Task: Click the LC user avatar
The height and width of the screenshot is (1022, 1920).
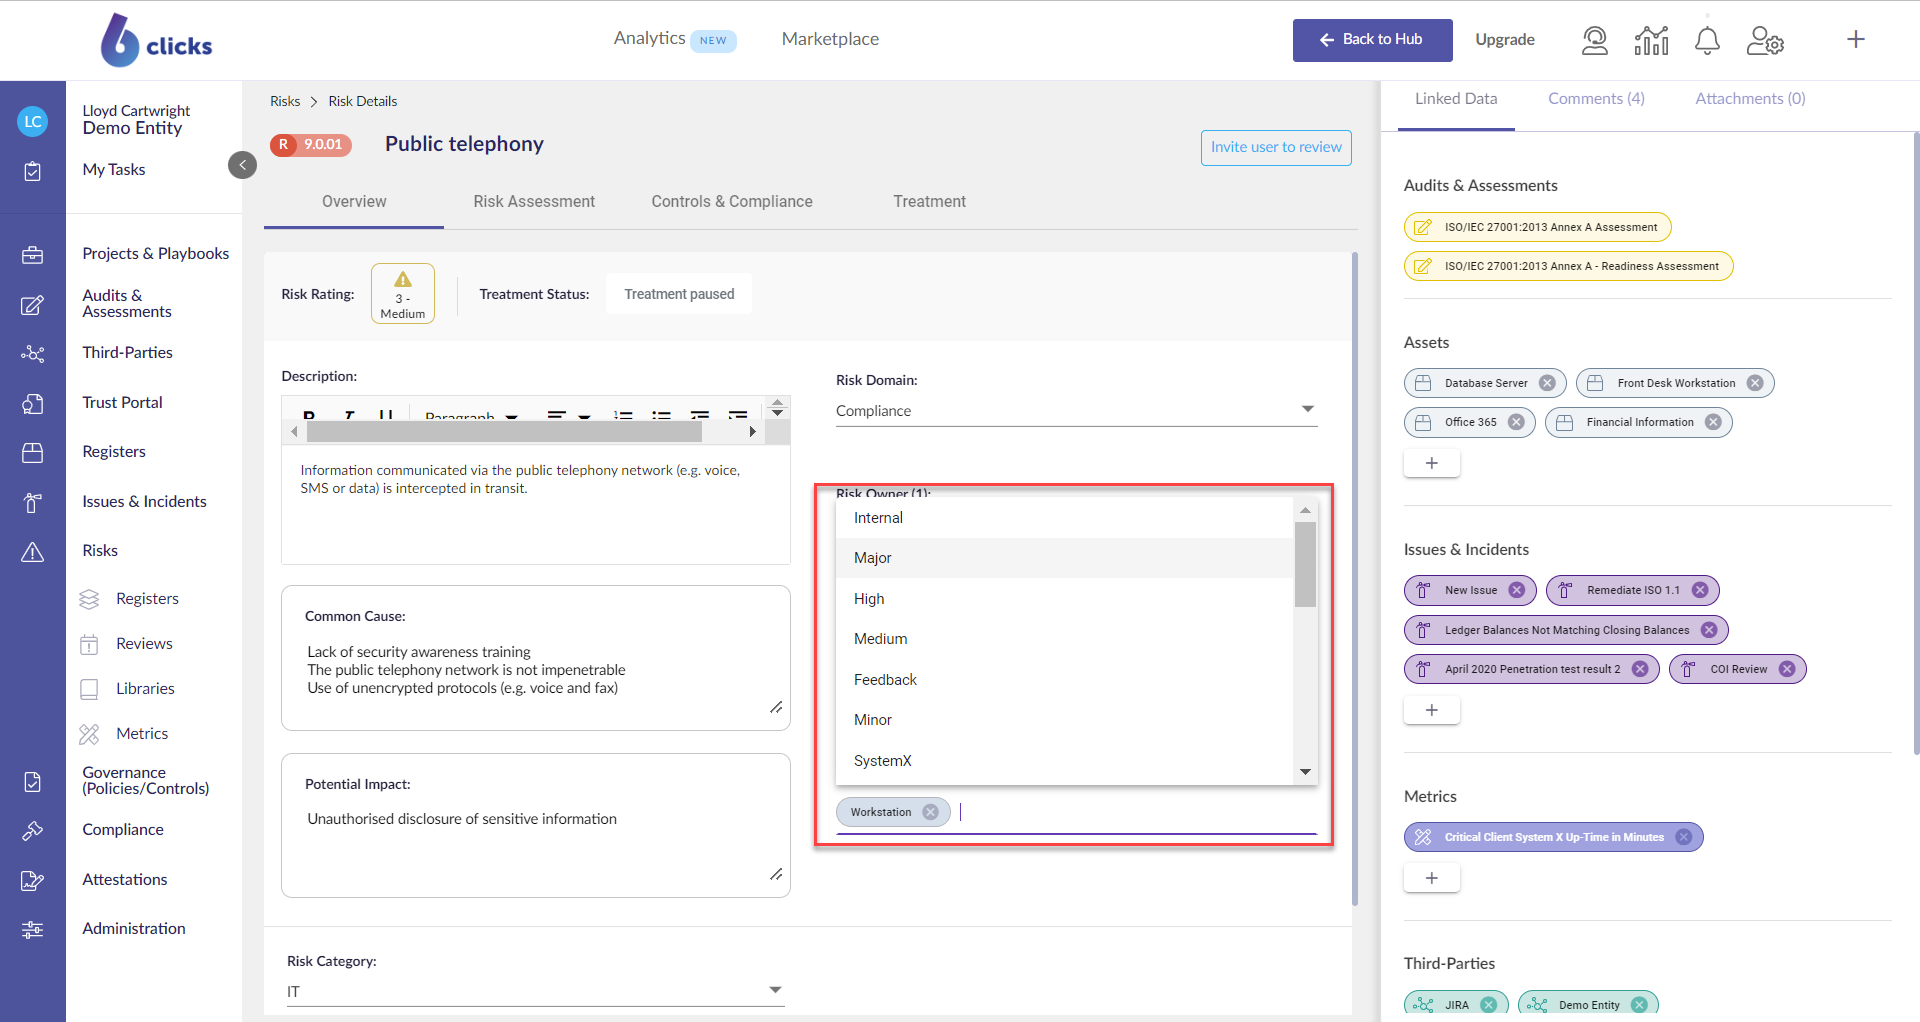Action: pyautogui.click(x=33, y=121)
